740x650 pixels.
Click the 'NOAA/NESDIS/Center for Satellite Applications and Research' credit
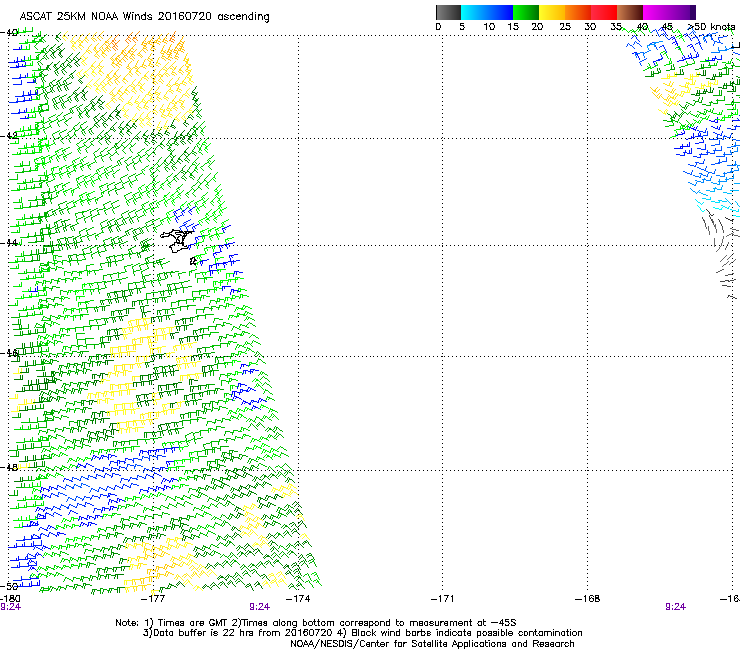coord(432,644)
